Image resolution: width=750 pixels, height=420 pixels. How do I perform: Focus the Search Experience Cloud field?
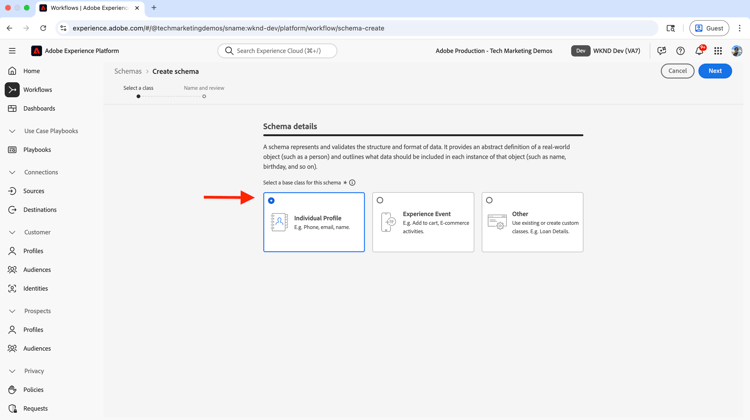(x=277, y=51)
